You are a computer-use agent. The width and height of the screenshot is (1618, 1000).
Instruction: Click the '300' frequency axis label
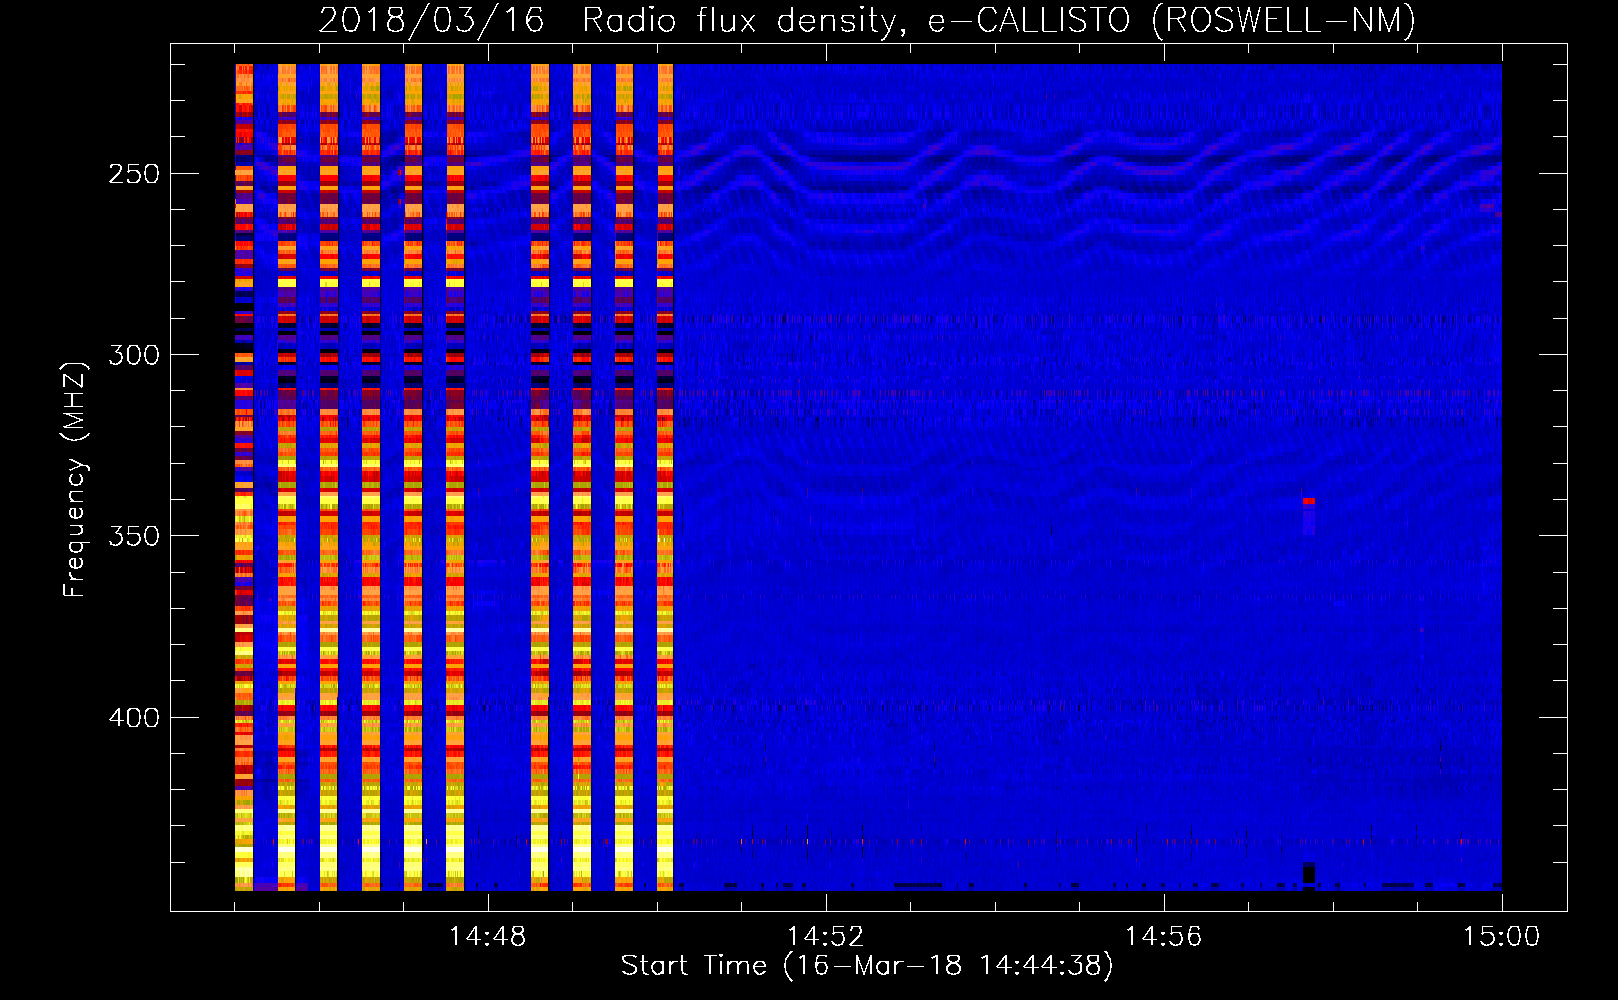click(134, 355)
